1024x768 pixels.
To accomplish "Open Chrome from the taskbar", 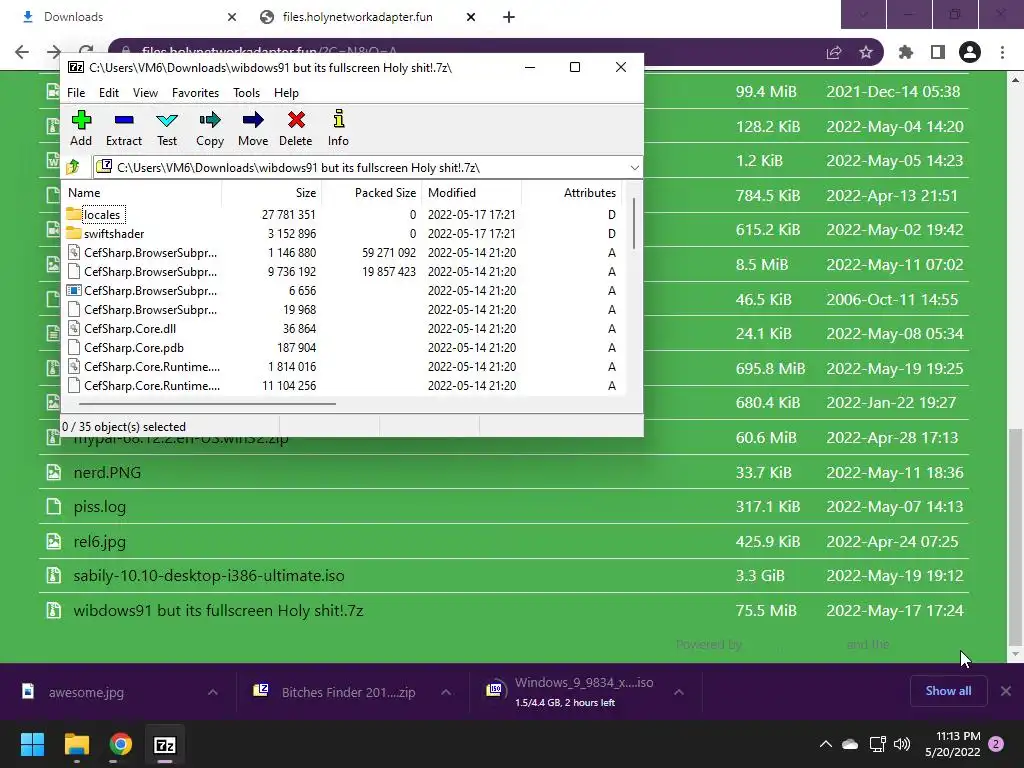I will (x=121, y=744).
